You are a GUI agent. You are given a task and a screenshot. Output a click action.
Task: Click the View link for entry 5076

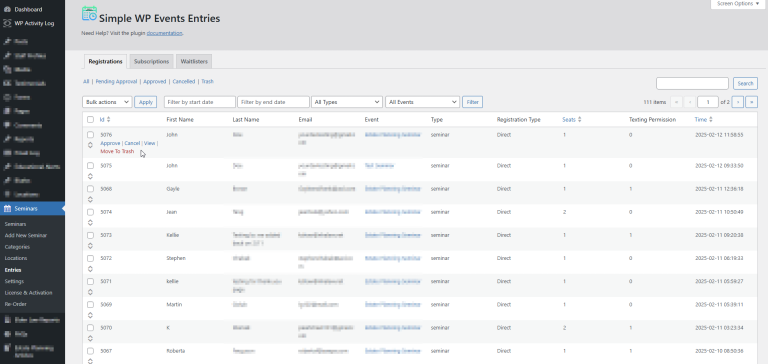pos(149,143)
